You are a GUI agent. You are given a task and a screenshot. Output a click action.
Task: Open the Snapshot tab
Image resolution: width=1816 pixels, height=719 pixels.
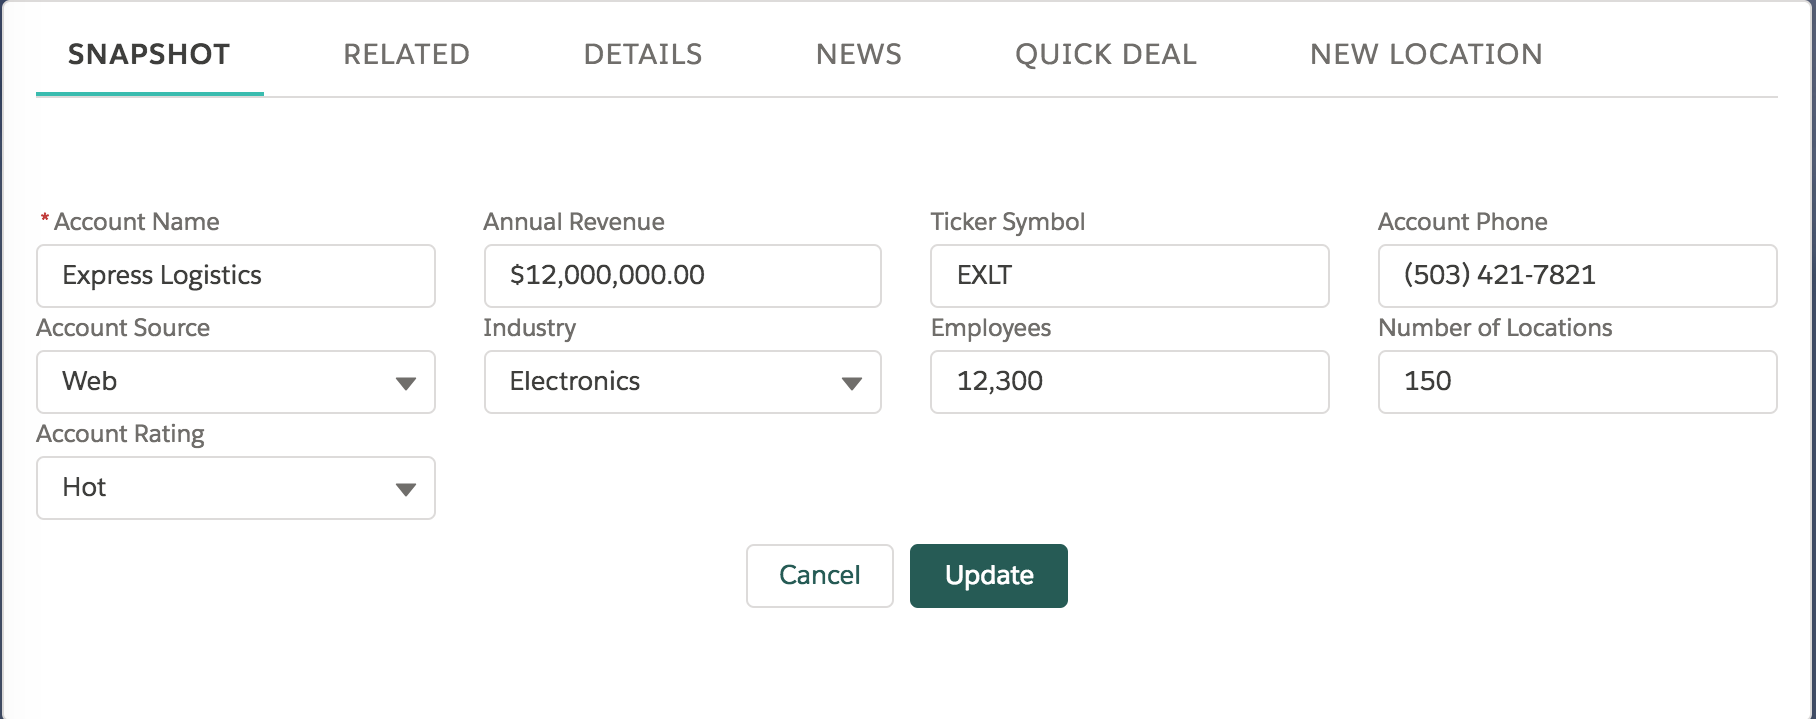tap(149, 54)
